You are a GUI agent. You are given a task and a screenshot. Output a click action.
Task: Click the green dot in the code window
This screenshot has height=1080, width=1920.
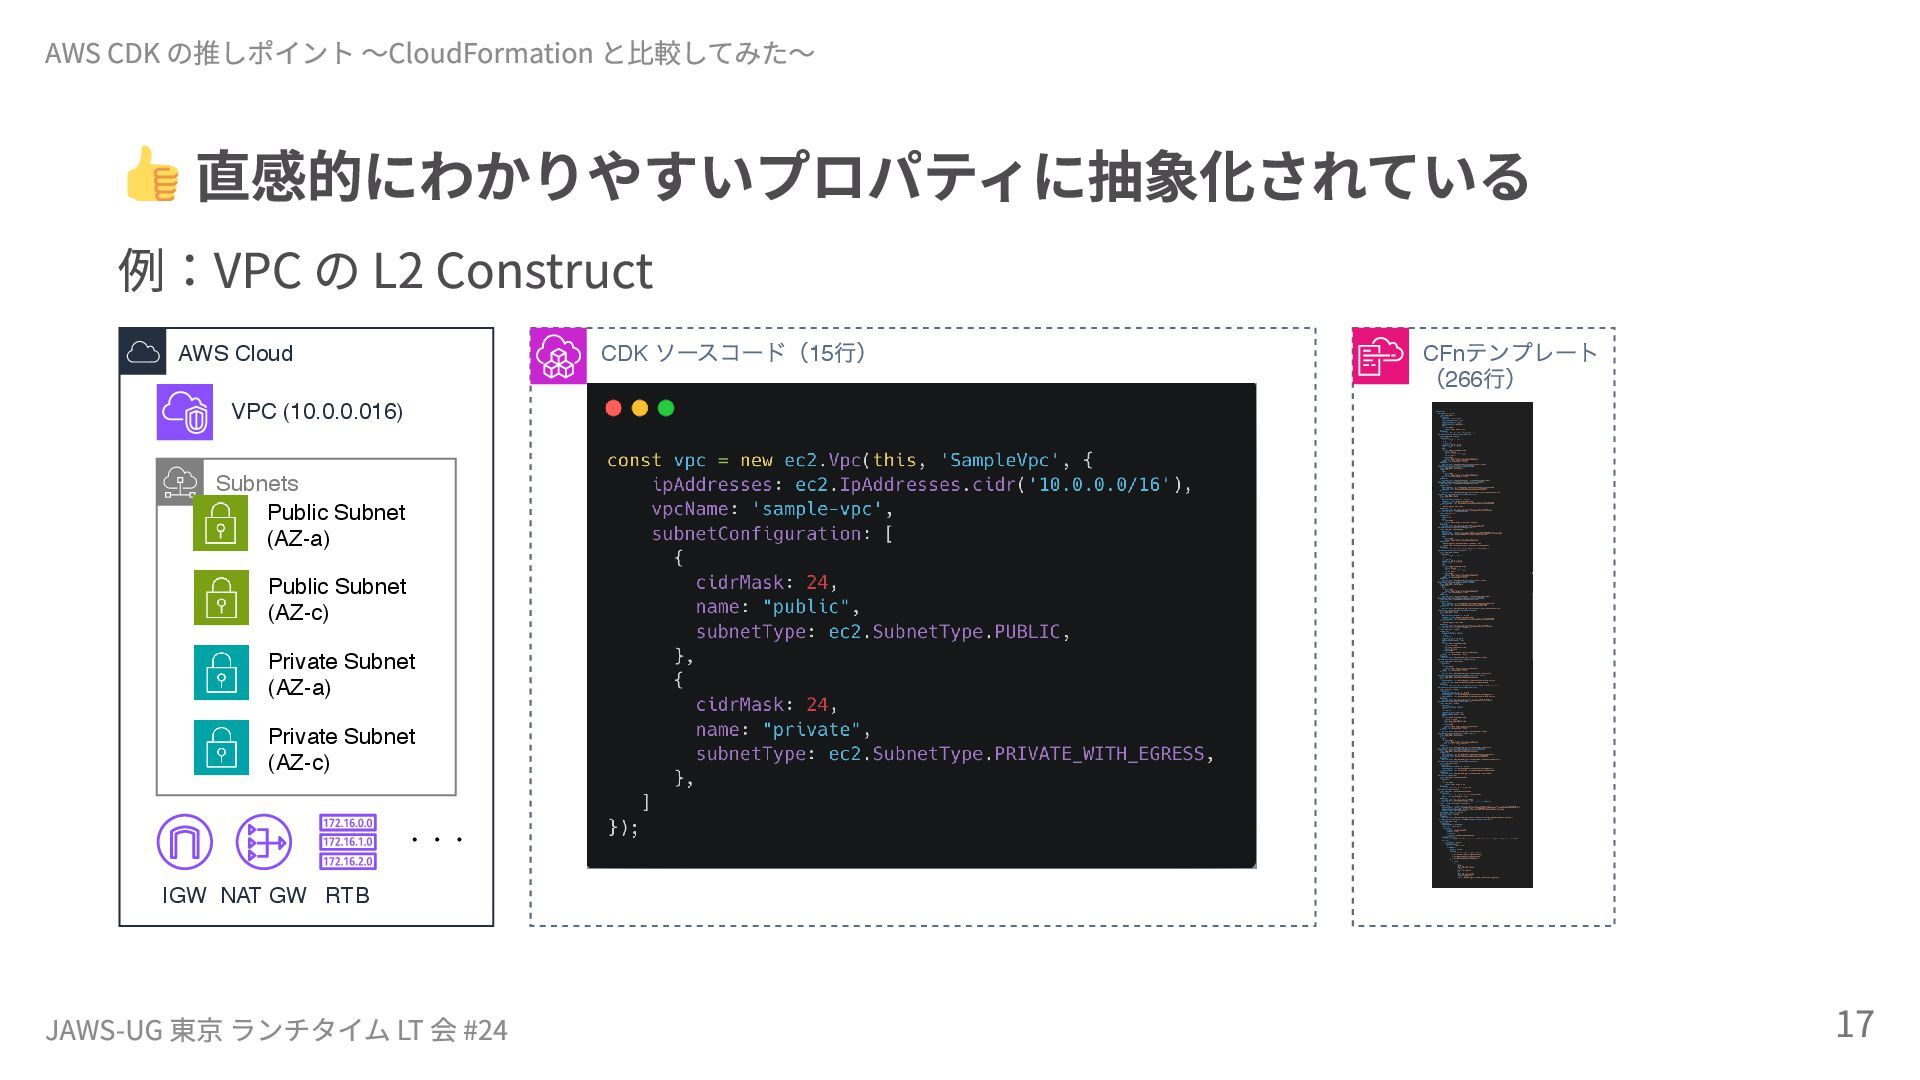click(x=666, y=408)
